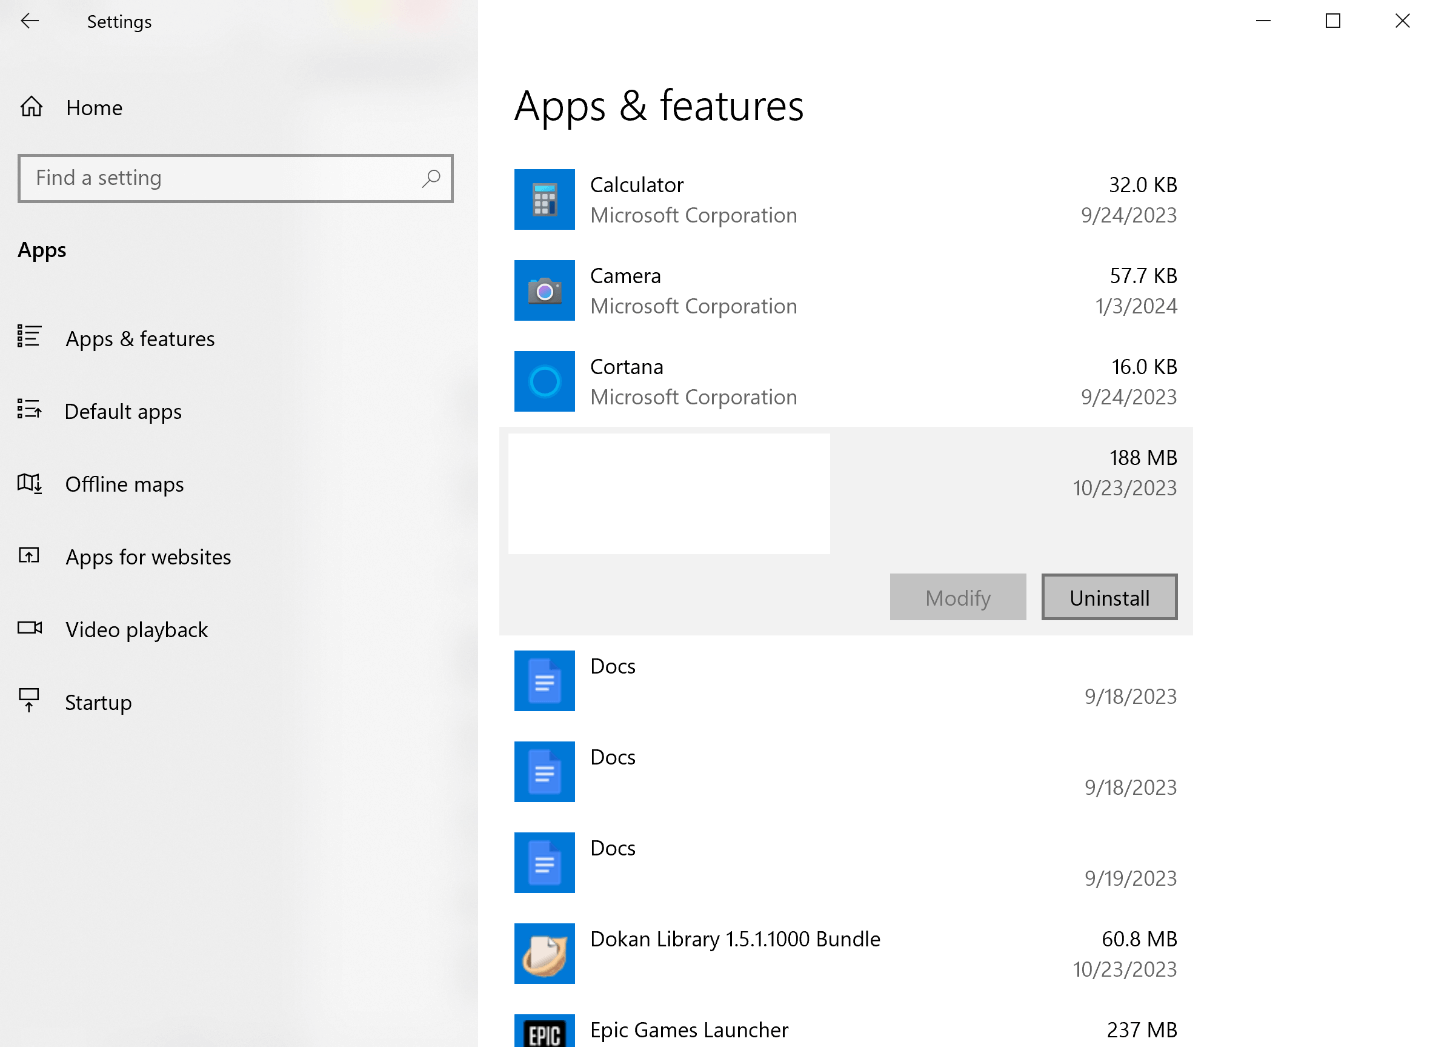
Task: Open Video playback settings
Action: tap(136, 630)
